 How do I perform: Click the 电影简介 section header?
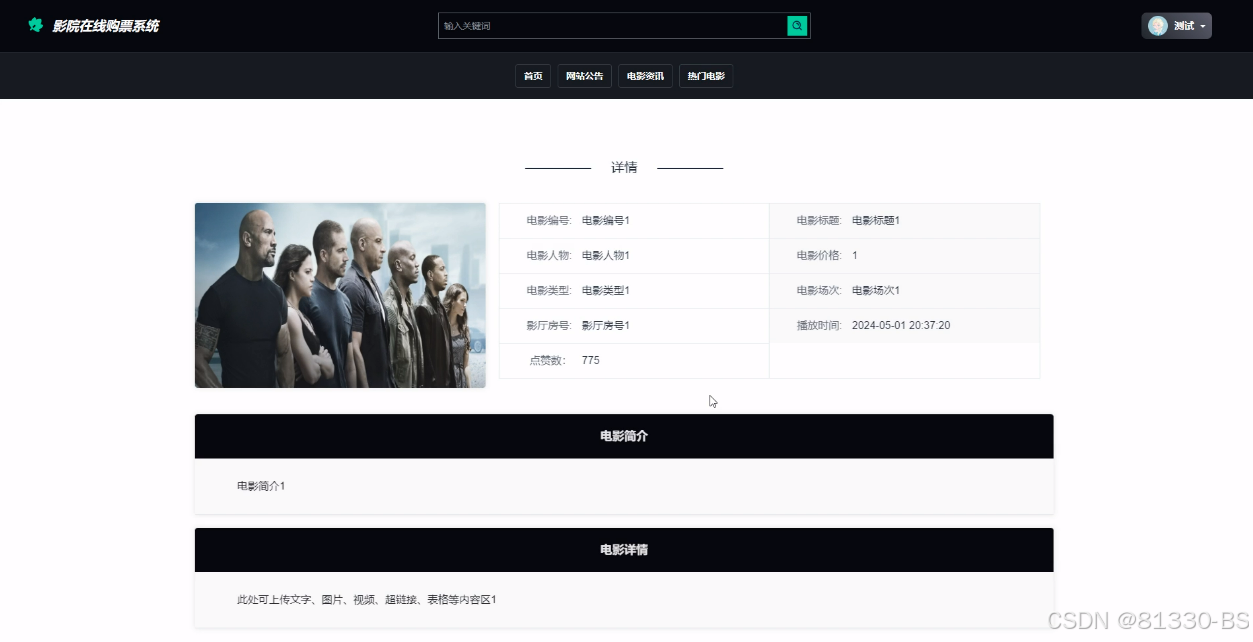coord(624,437)
